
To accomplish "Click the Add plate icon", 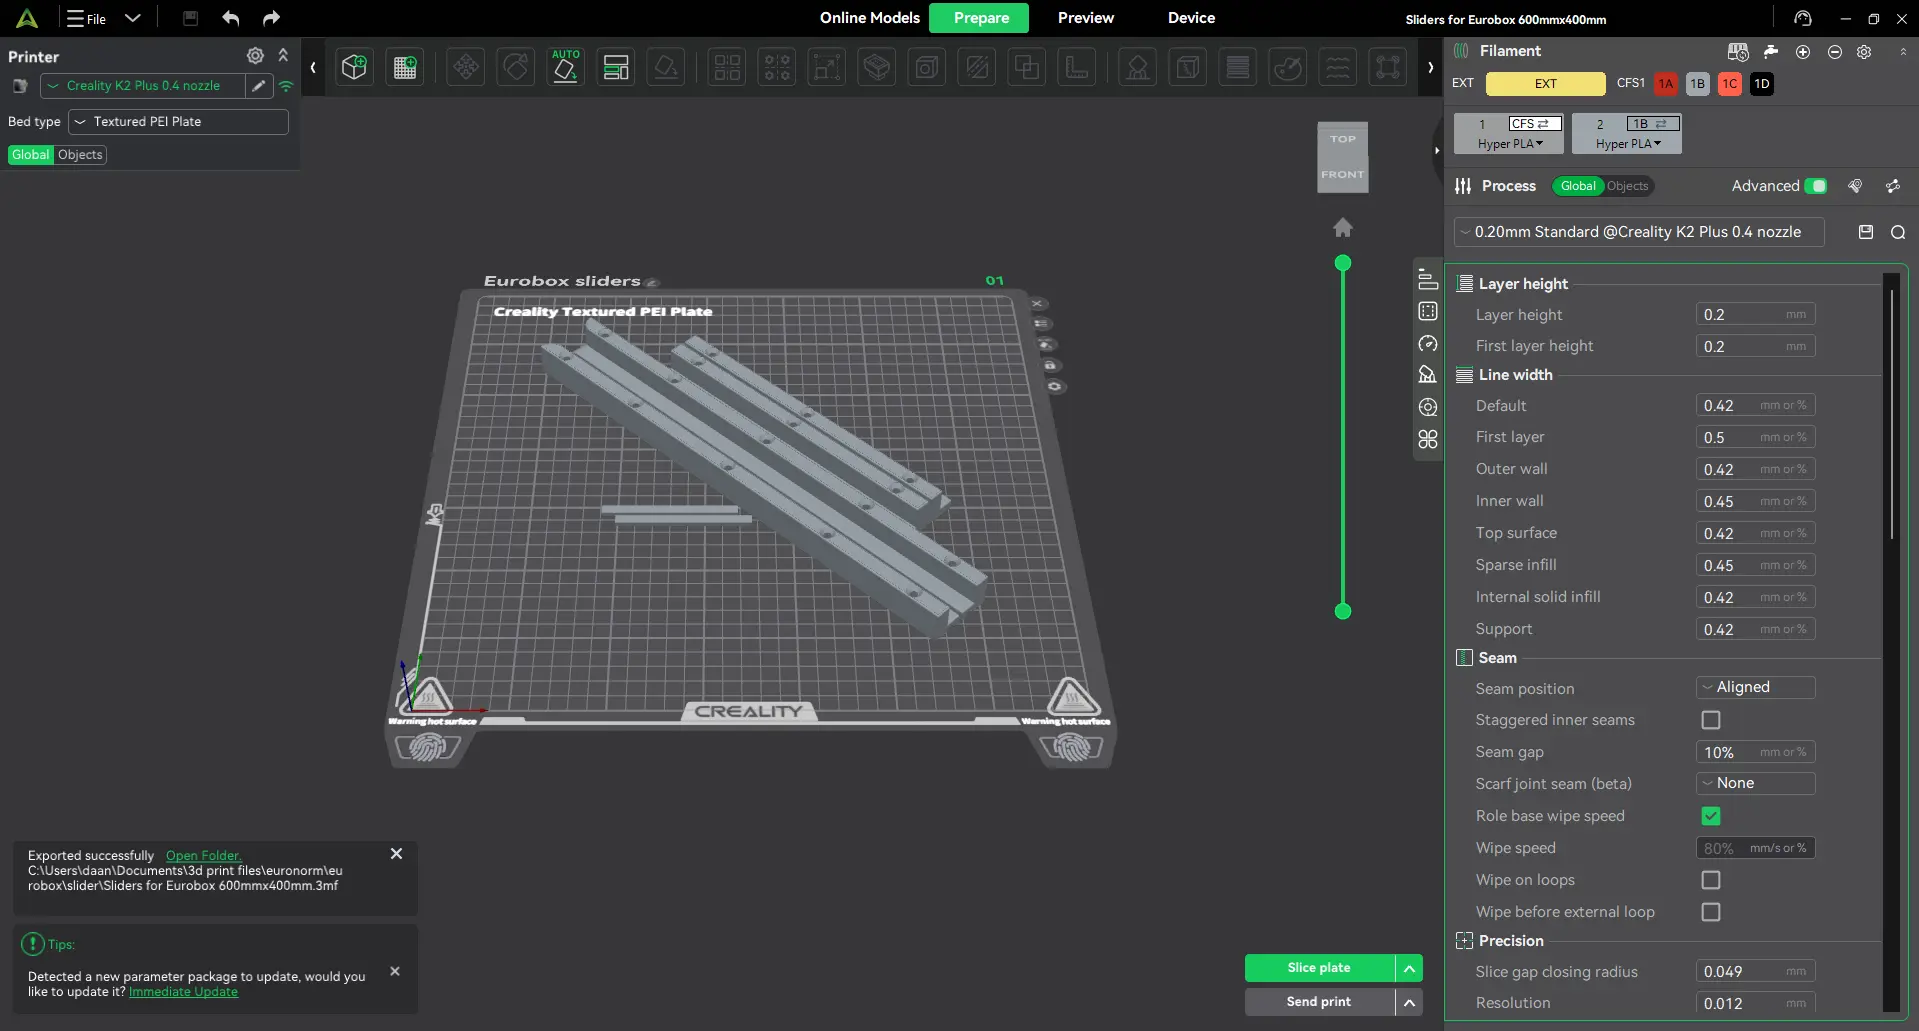I will pos(405,67).
